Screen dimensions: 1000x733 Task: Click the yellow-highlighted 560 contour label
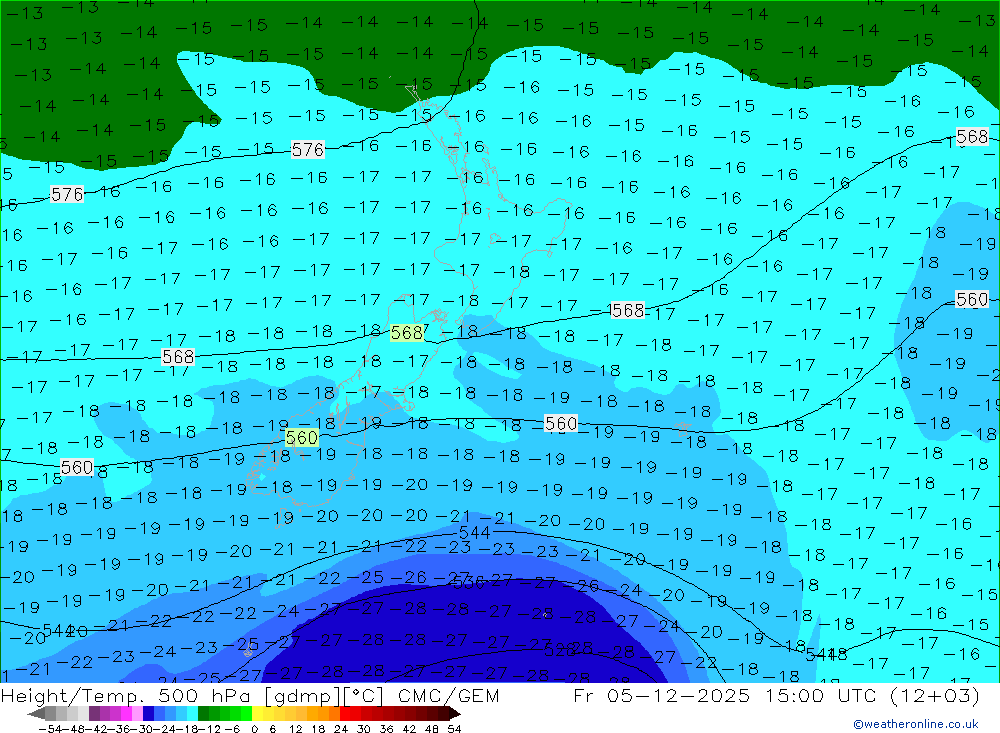(x=302, y=438)
